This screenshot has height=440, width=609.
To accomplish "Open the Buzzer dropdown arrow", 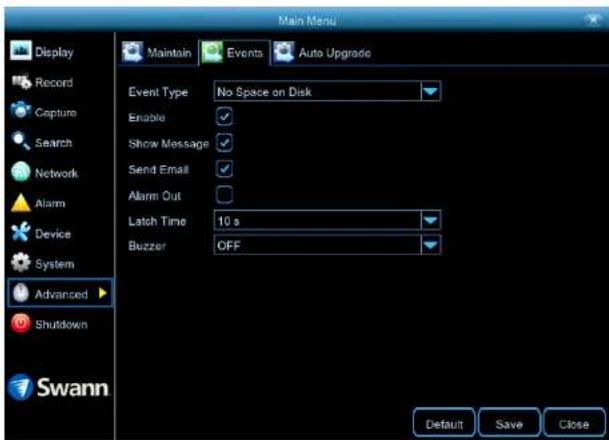I will [431, 245].
